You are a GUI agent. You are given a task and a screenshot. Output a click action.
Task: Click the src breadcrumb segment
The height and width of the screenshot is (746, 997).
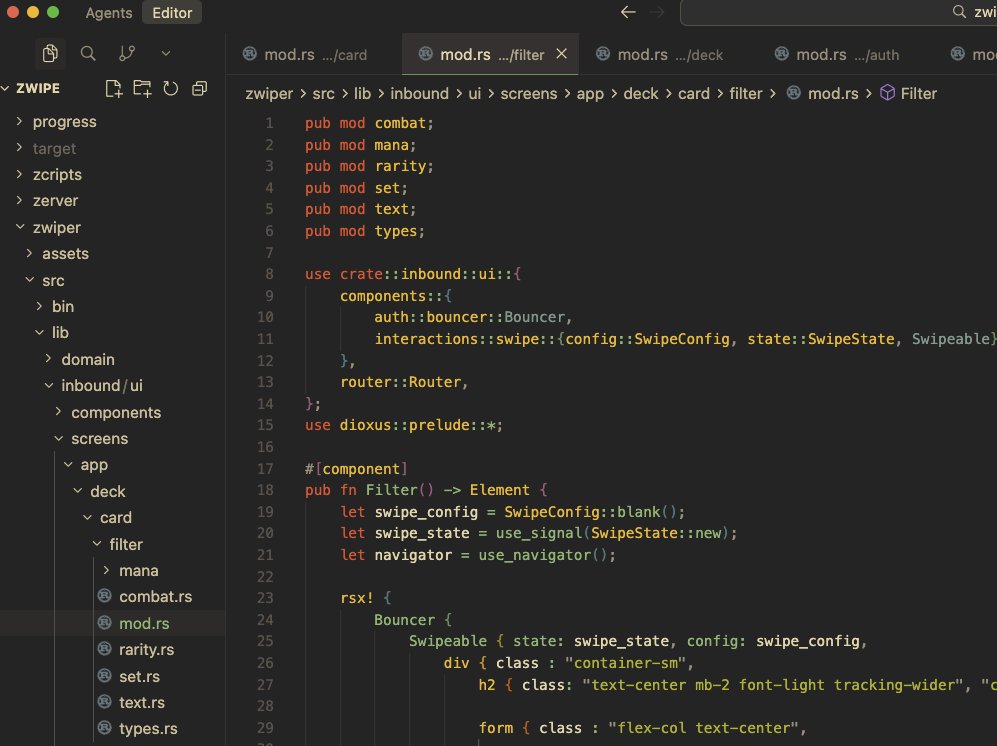coord(323,93)
